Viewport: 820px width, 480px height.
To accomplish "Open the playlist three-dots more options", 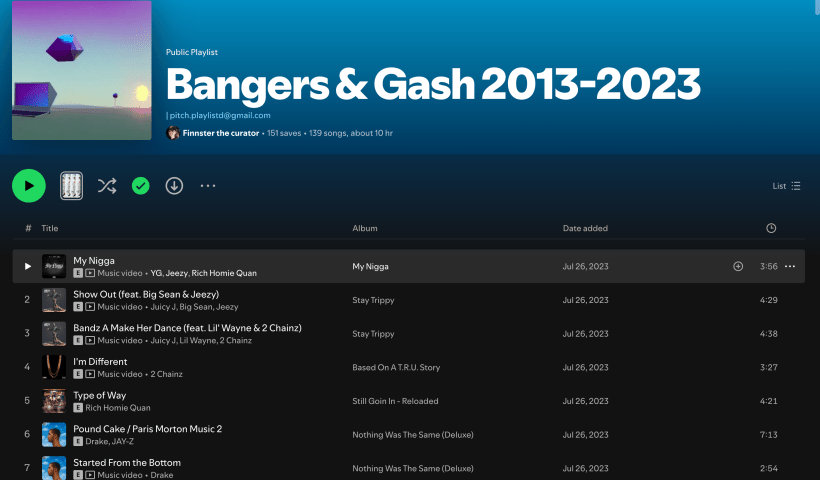I will click(208, 186).
